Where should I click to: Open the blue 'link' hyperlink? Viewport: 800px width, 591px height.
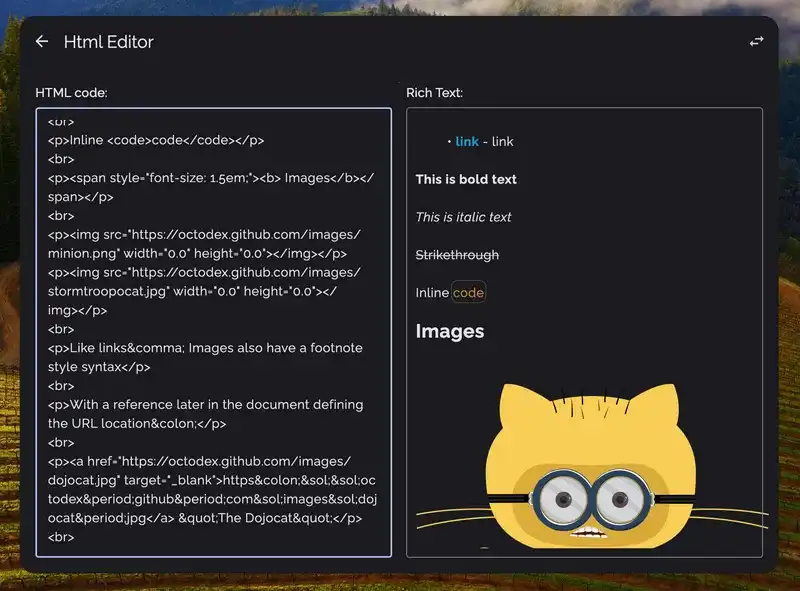[x=467, y=141]
